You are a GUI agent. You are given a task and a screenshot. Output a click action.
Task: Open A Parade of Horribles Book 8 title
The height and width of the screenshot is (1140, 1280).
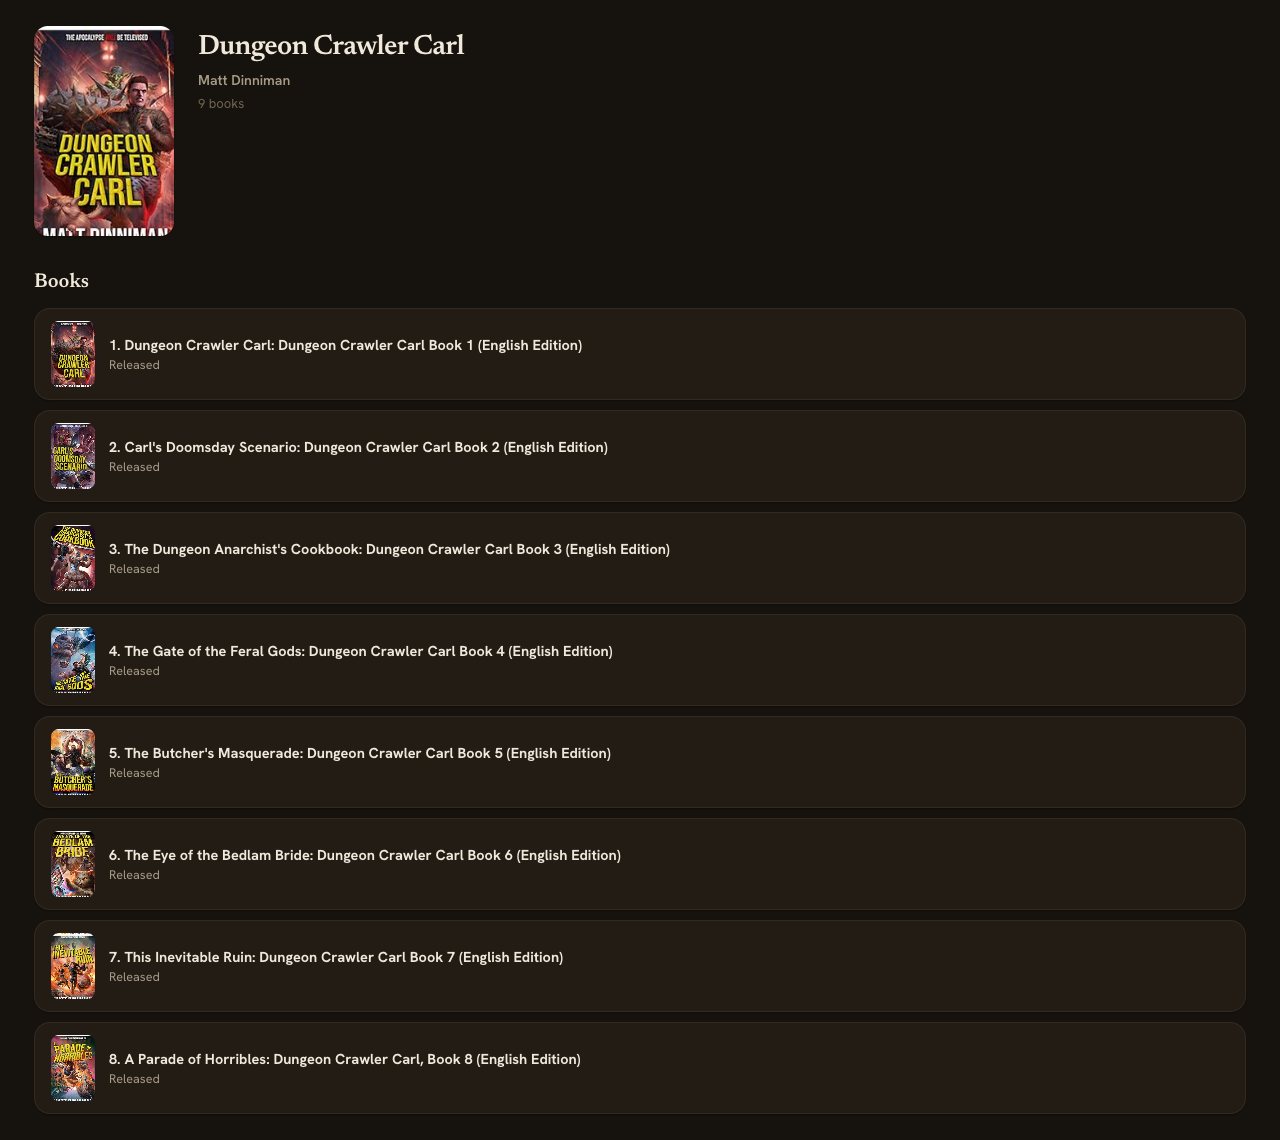tap(345, 1060)
